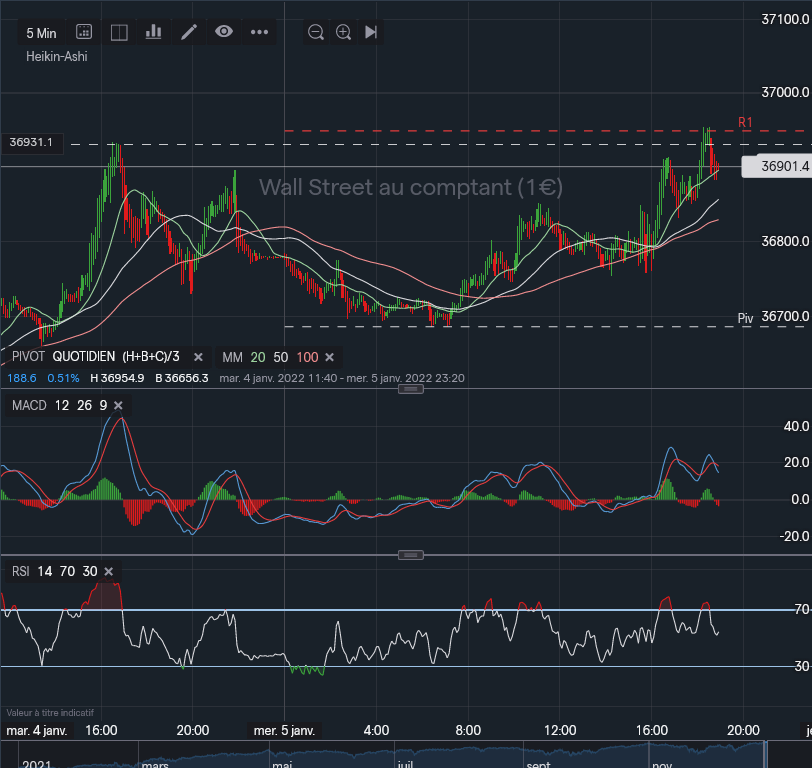This screenshot has width=812, height=768.
Task: Toggle the eye visibility icon
Action: (224, 32)
